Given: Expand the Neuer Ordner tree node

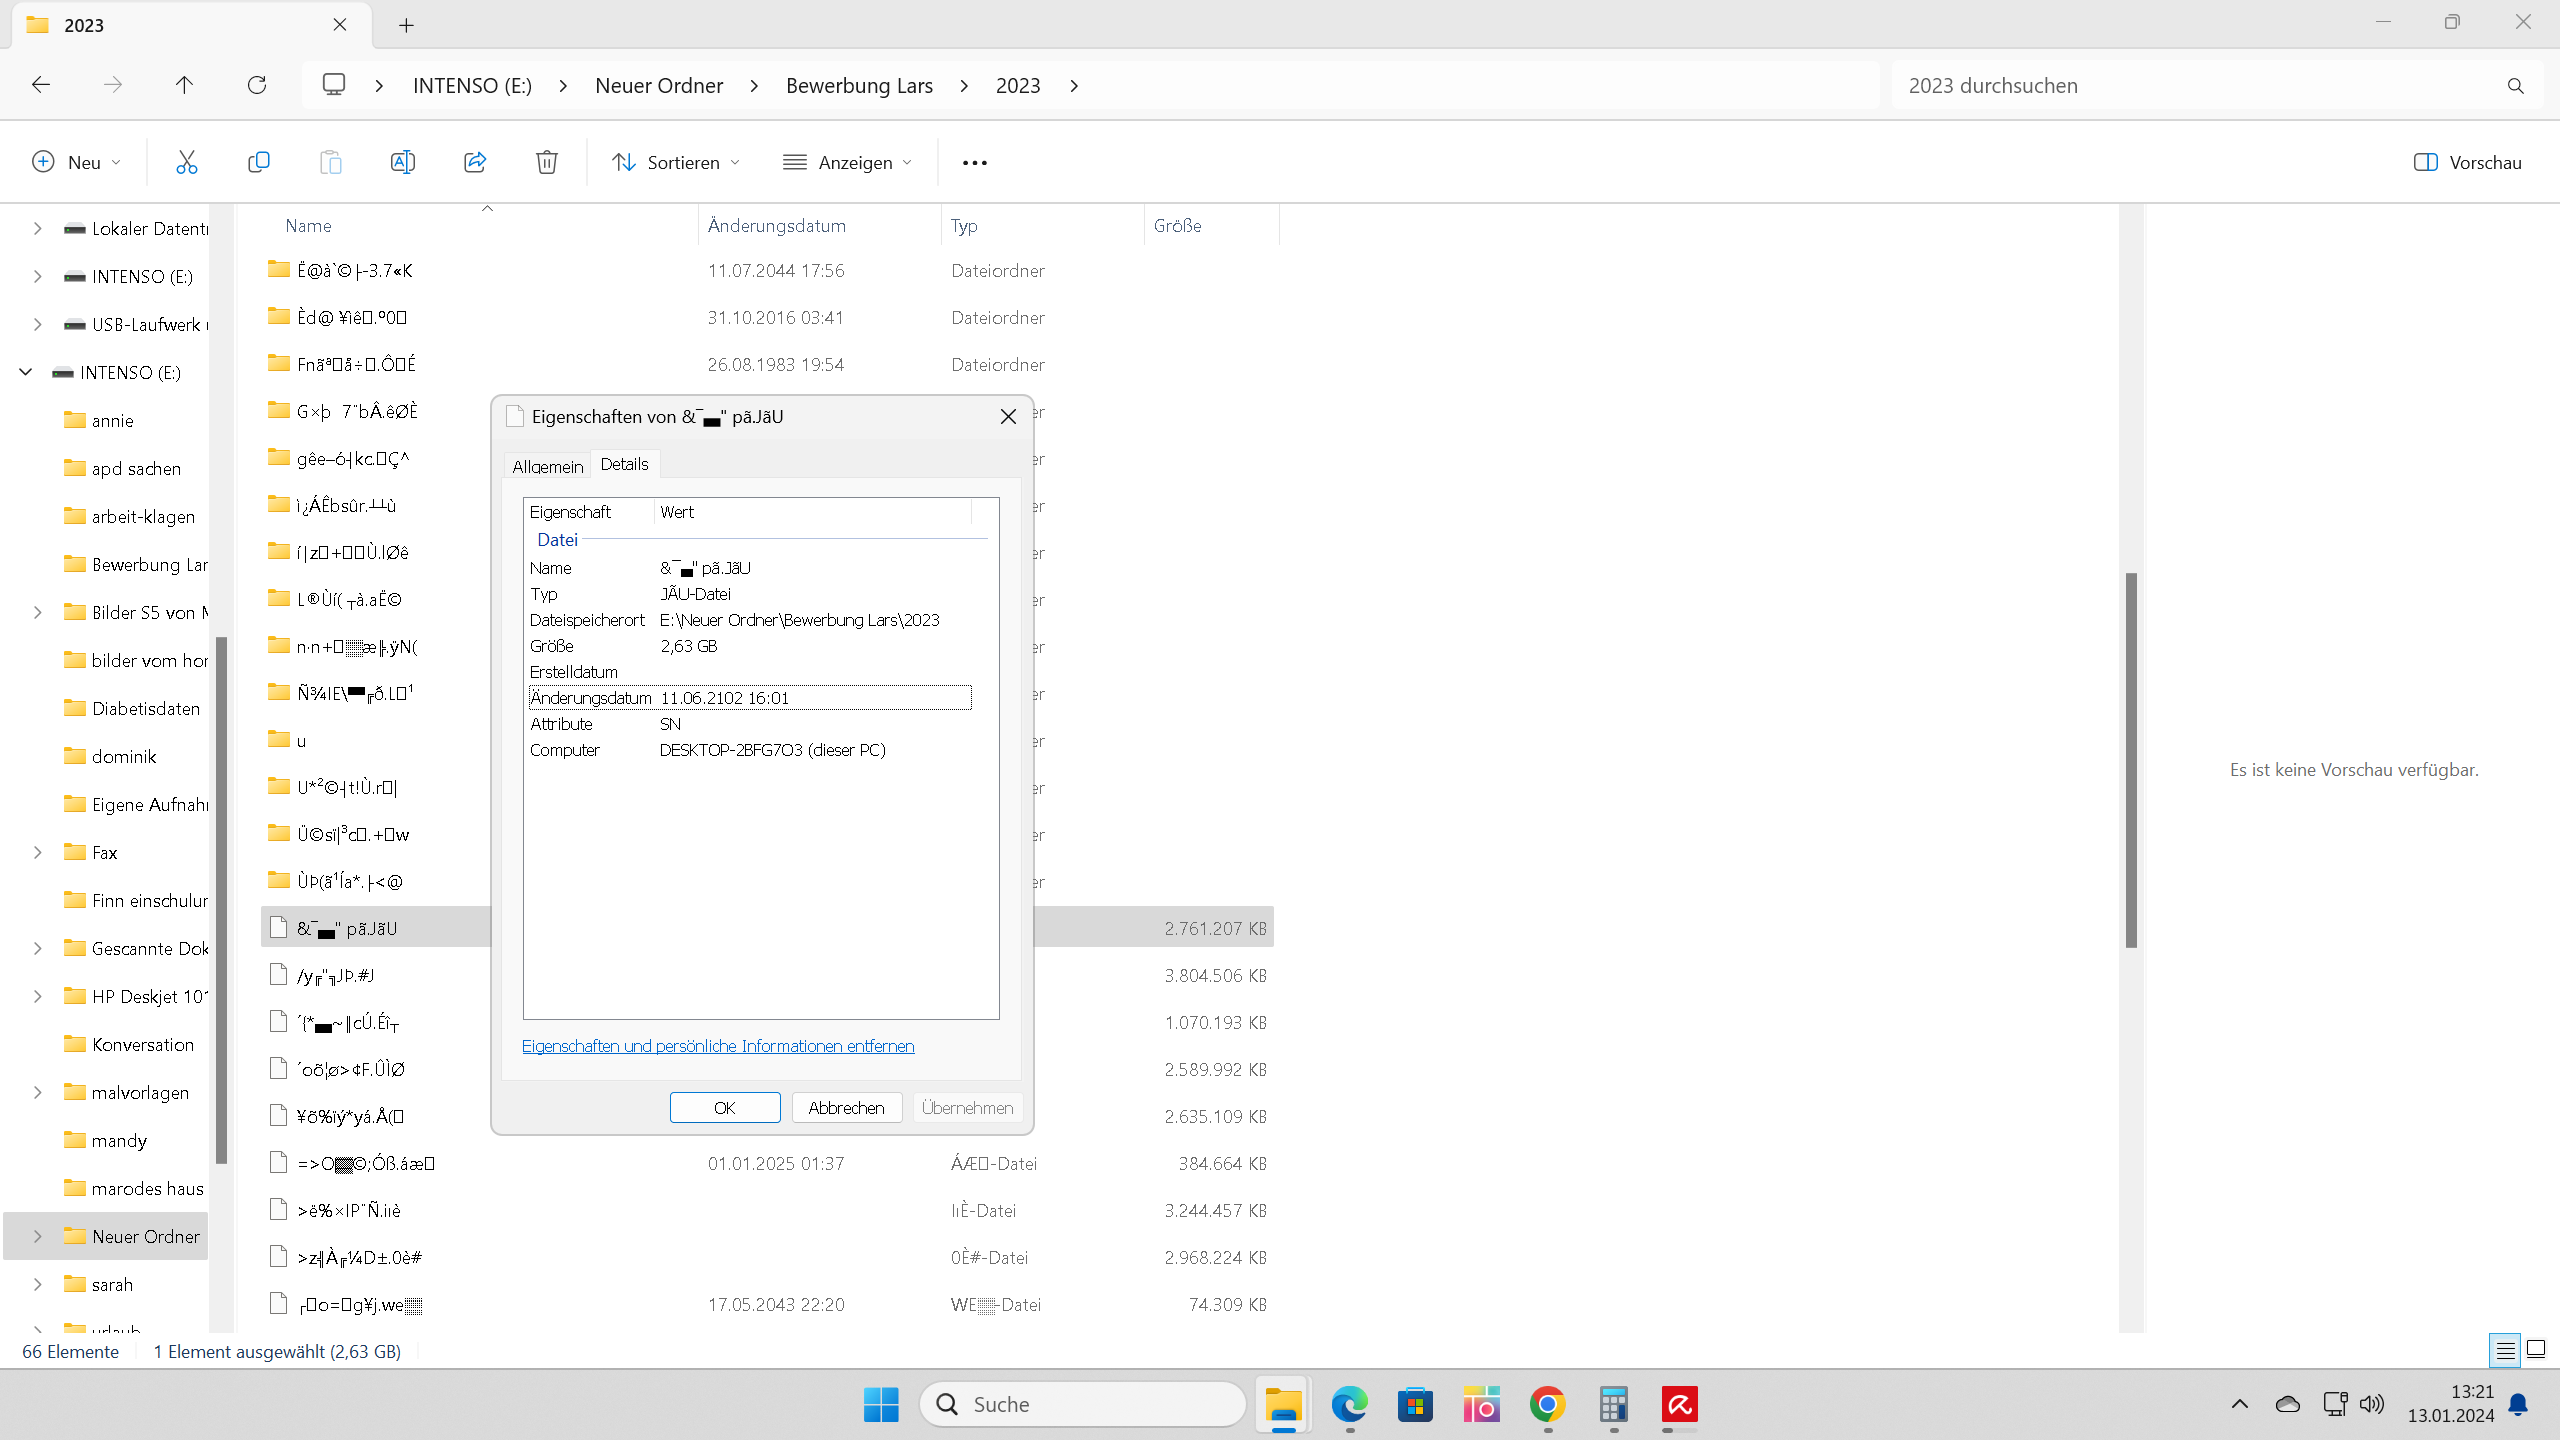Looking at the screenshot, I should [38, 1236].
